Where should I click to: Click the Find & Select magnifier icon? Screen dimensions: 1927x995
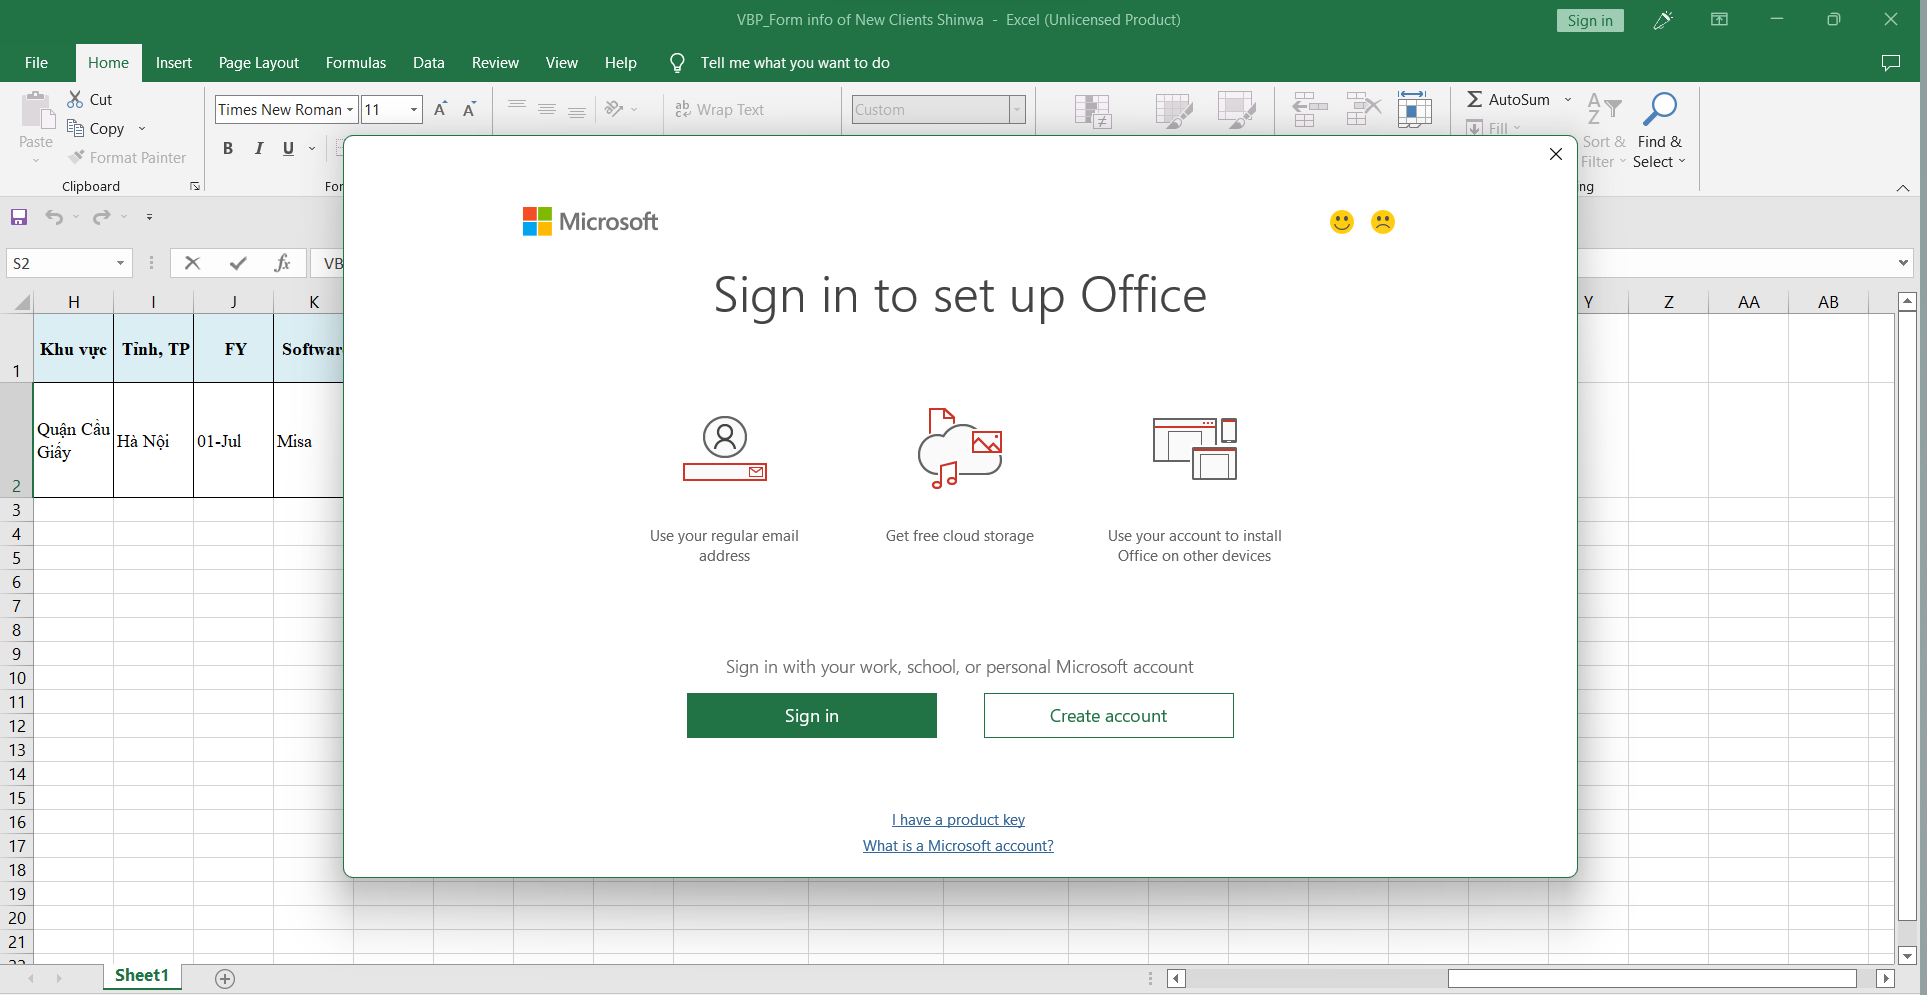1659,110
